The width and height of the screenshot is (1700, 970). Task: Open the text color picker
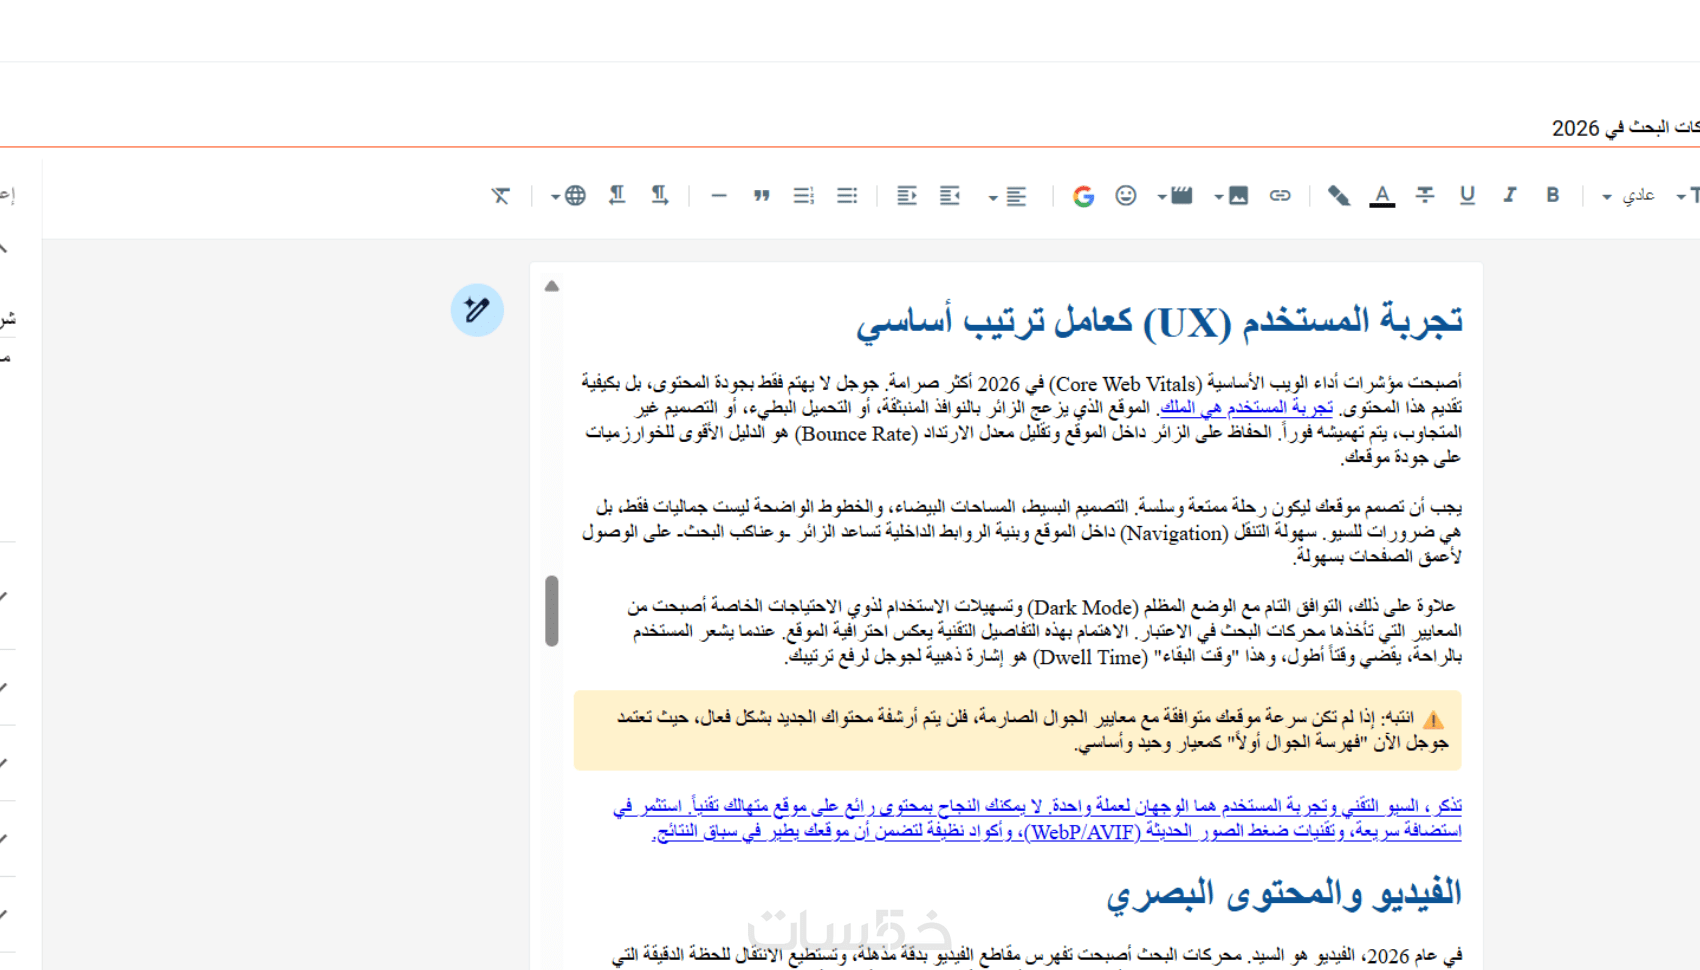[1382, 196]
